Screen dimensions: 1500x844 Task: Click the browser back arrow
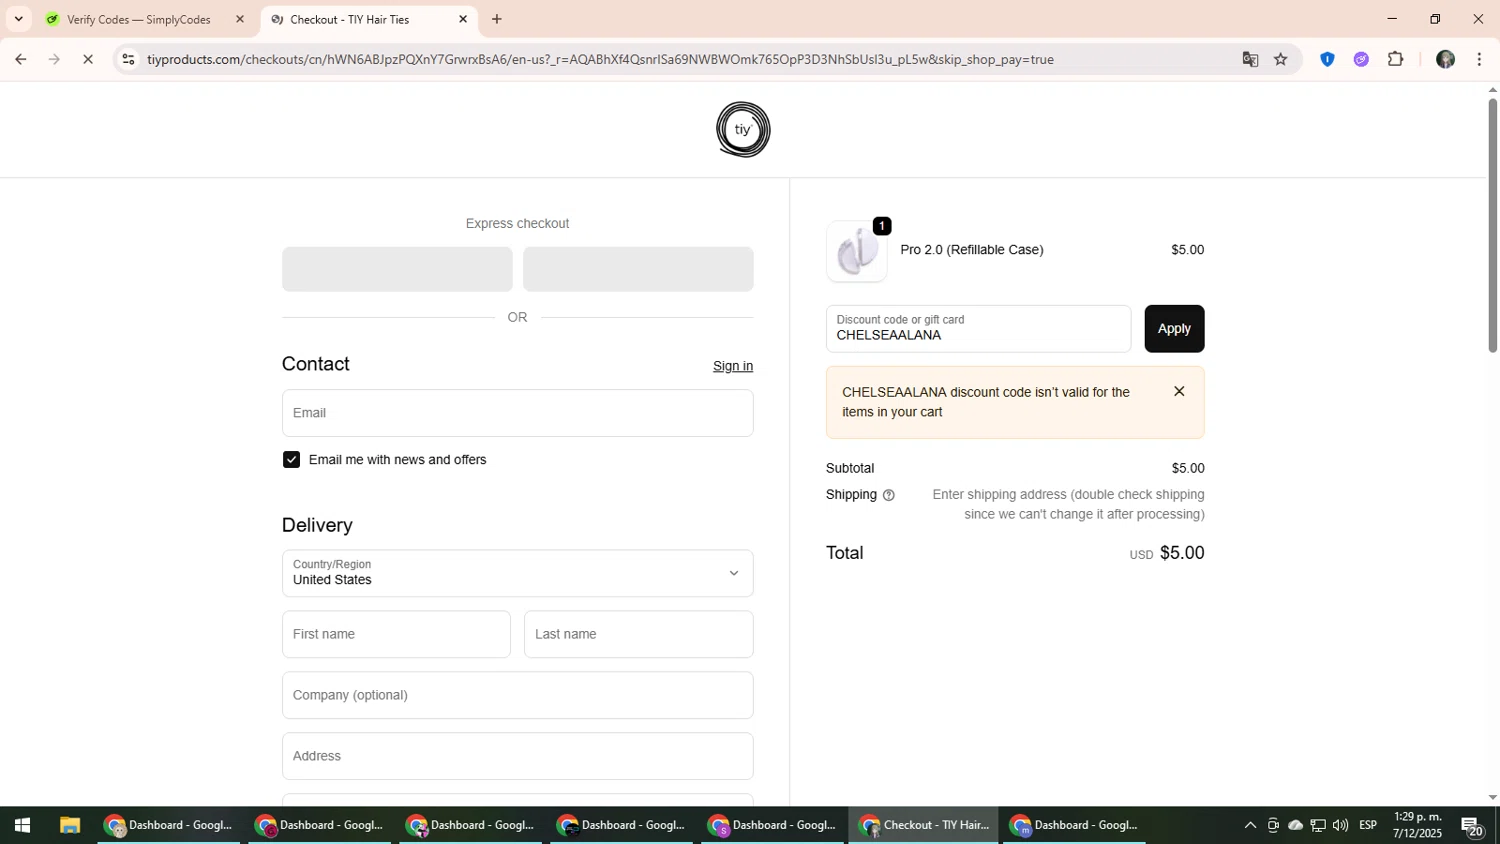coord(20,59)
